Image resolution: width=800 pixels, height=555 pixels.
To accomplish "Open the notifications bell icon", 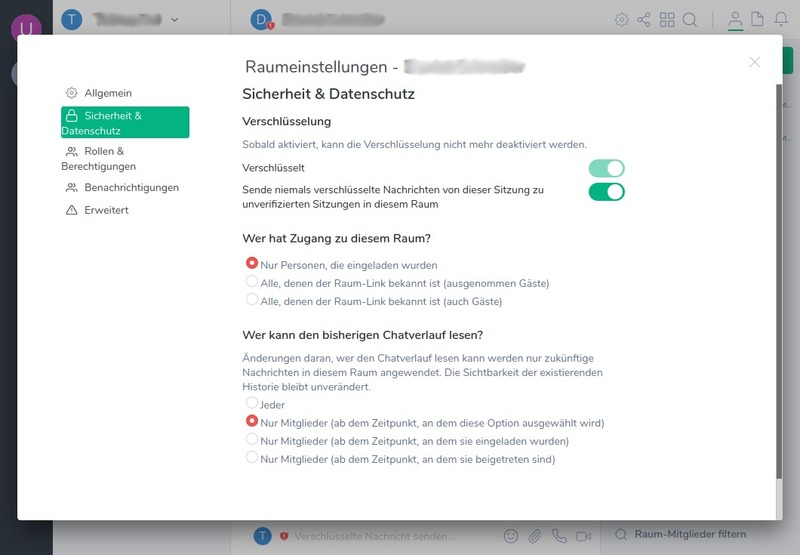I will pos(781,19).
